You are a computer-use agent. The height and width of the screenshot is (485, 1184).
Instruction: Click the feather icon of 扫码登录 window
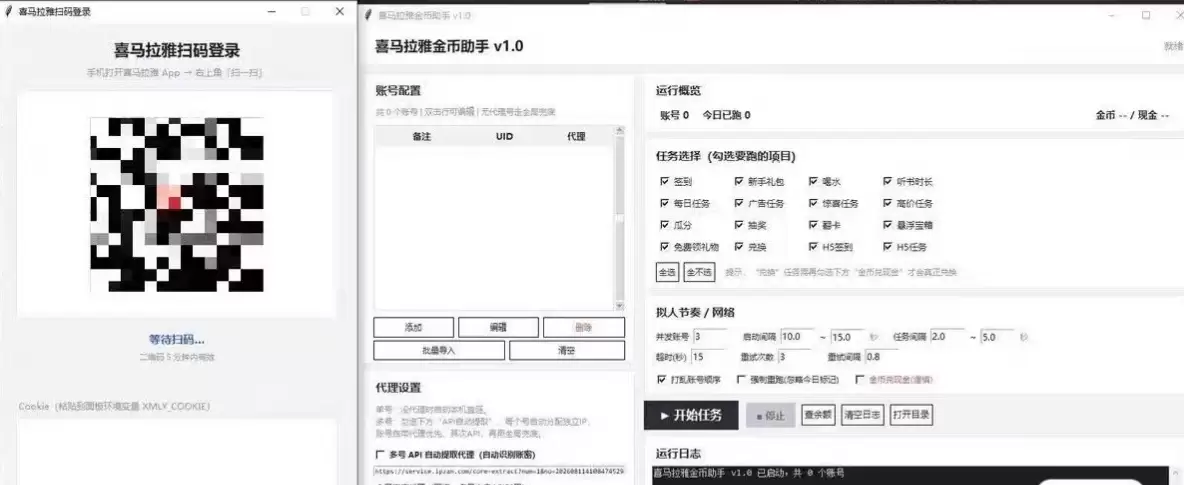pos(8,12)
